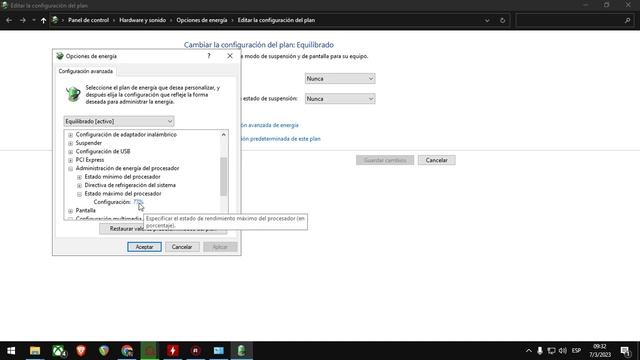Go up one folder level
The image size is (640, 360).
click(43, 20)
